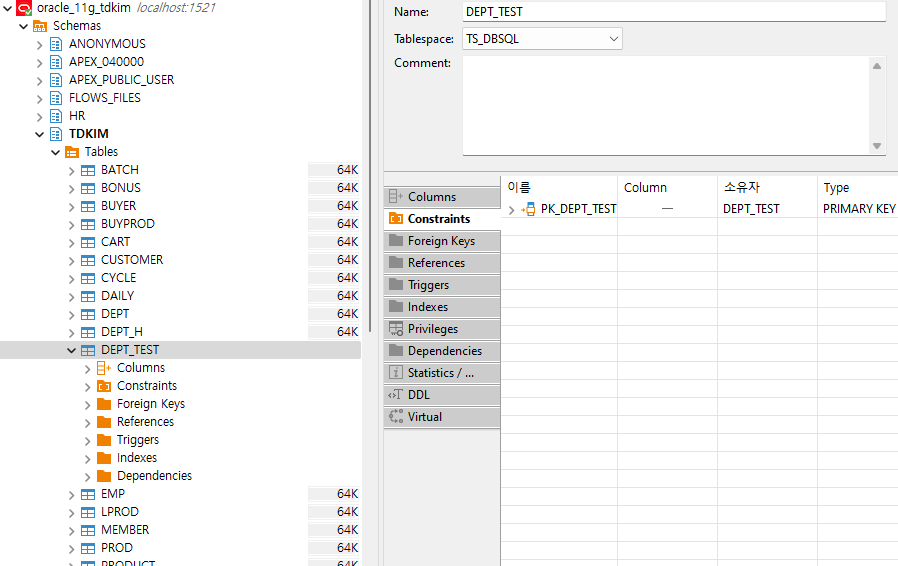
Task: Switch to the References editor tab
Action: 442,263
